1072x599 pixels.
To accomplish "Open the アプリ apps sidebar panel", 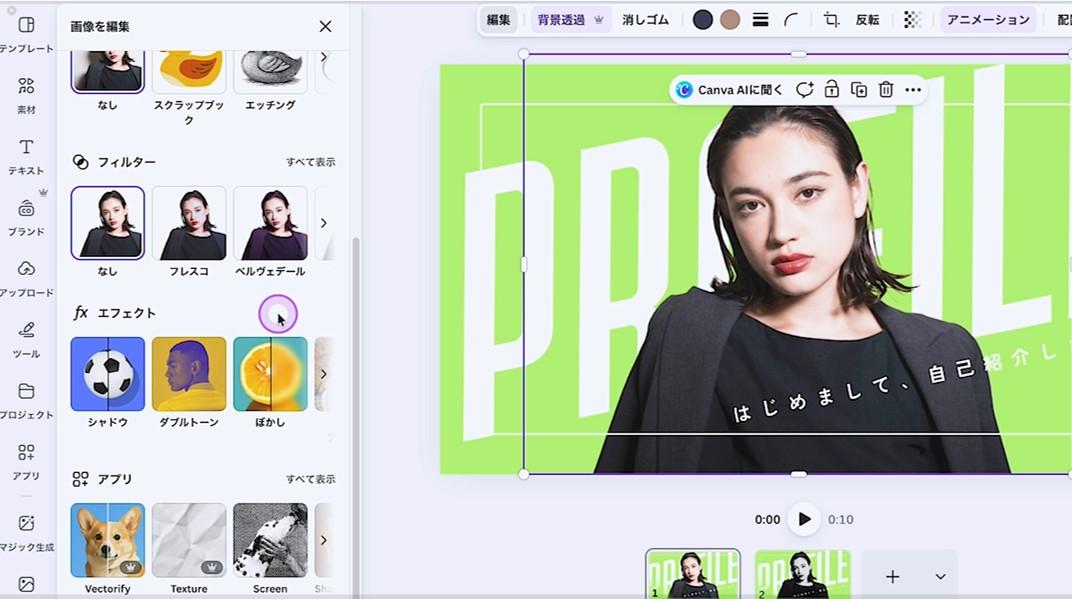I will 26,461.
